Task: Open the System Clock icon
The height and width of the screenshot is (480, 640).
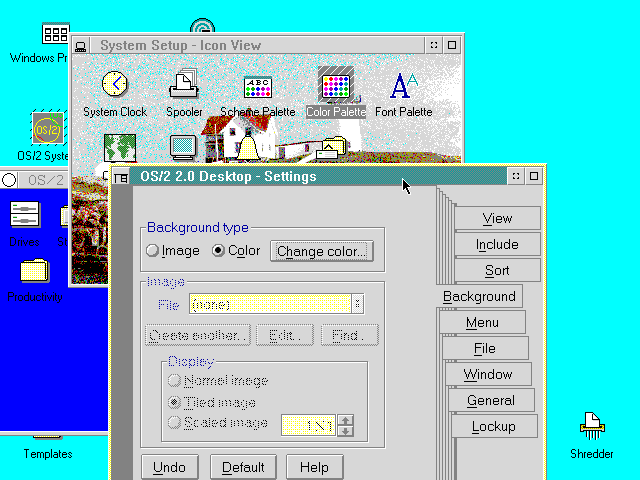Action: tap(115, 84)
